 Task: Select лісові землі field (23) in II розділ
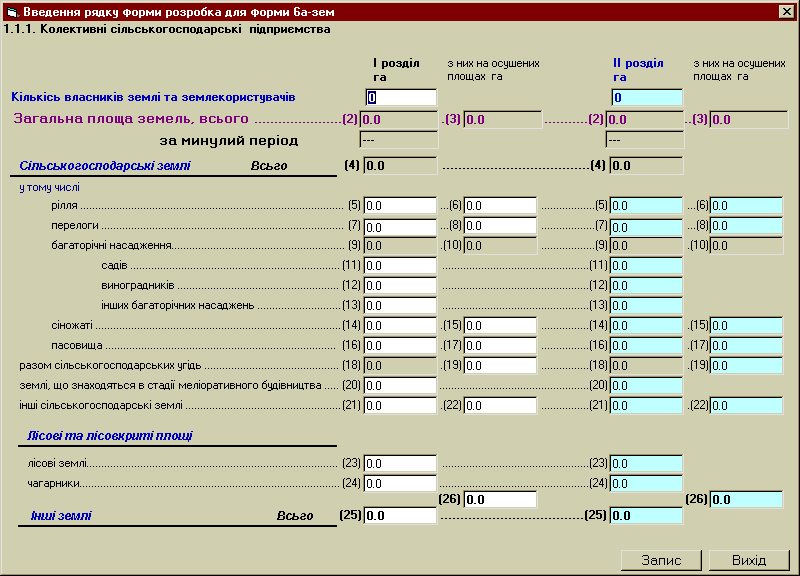click(x=646, y=464)
